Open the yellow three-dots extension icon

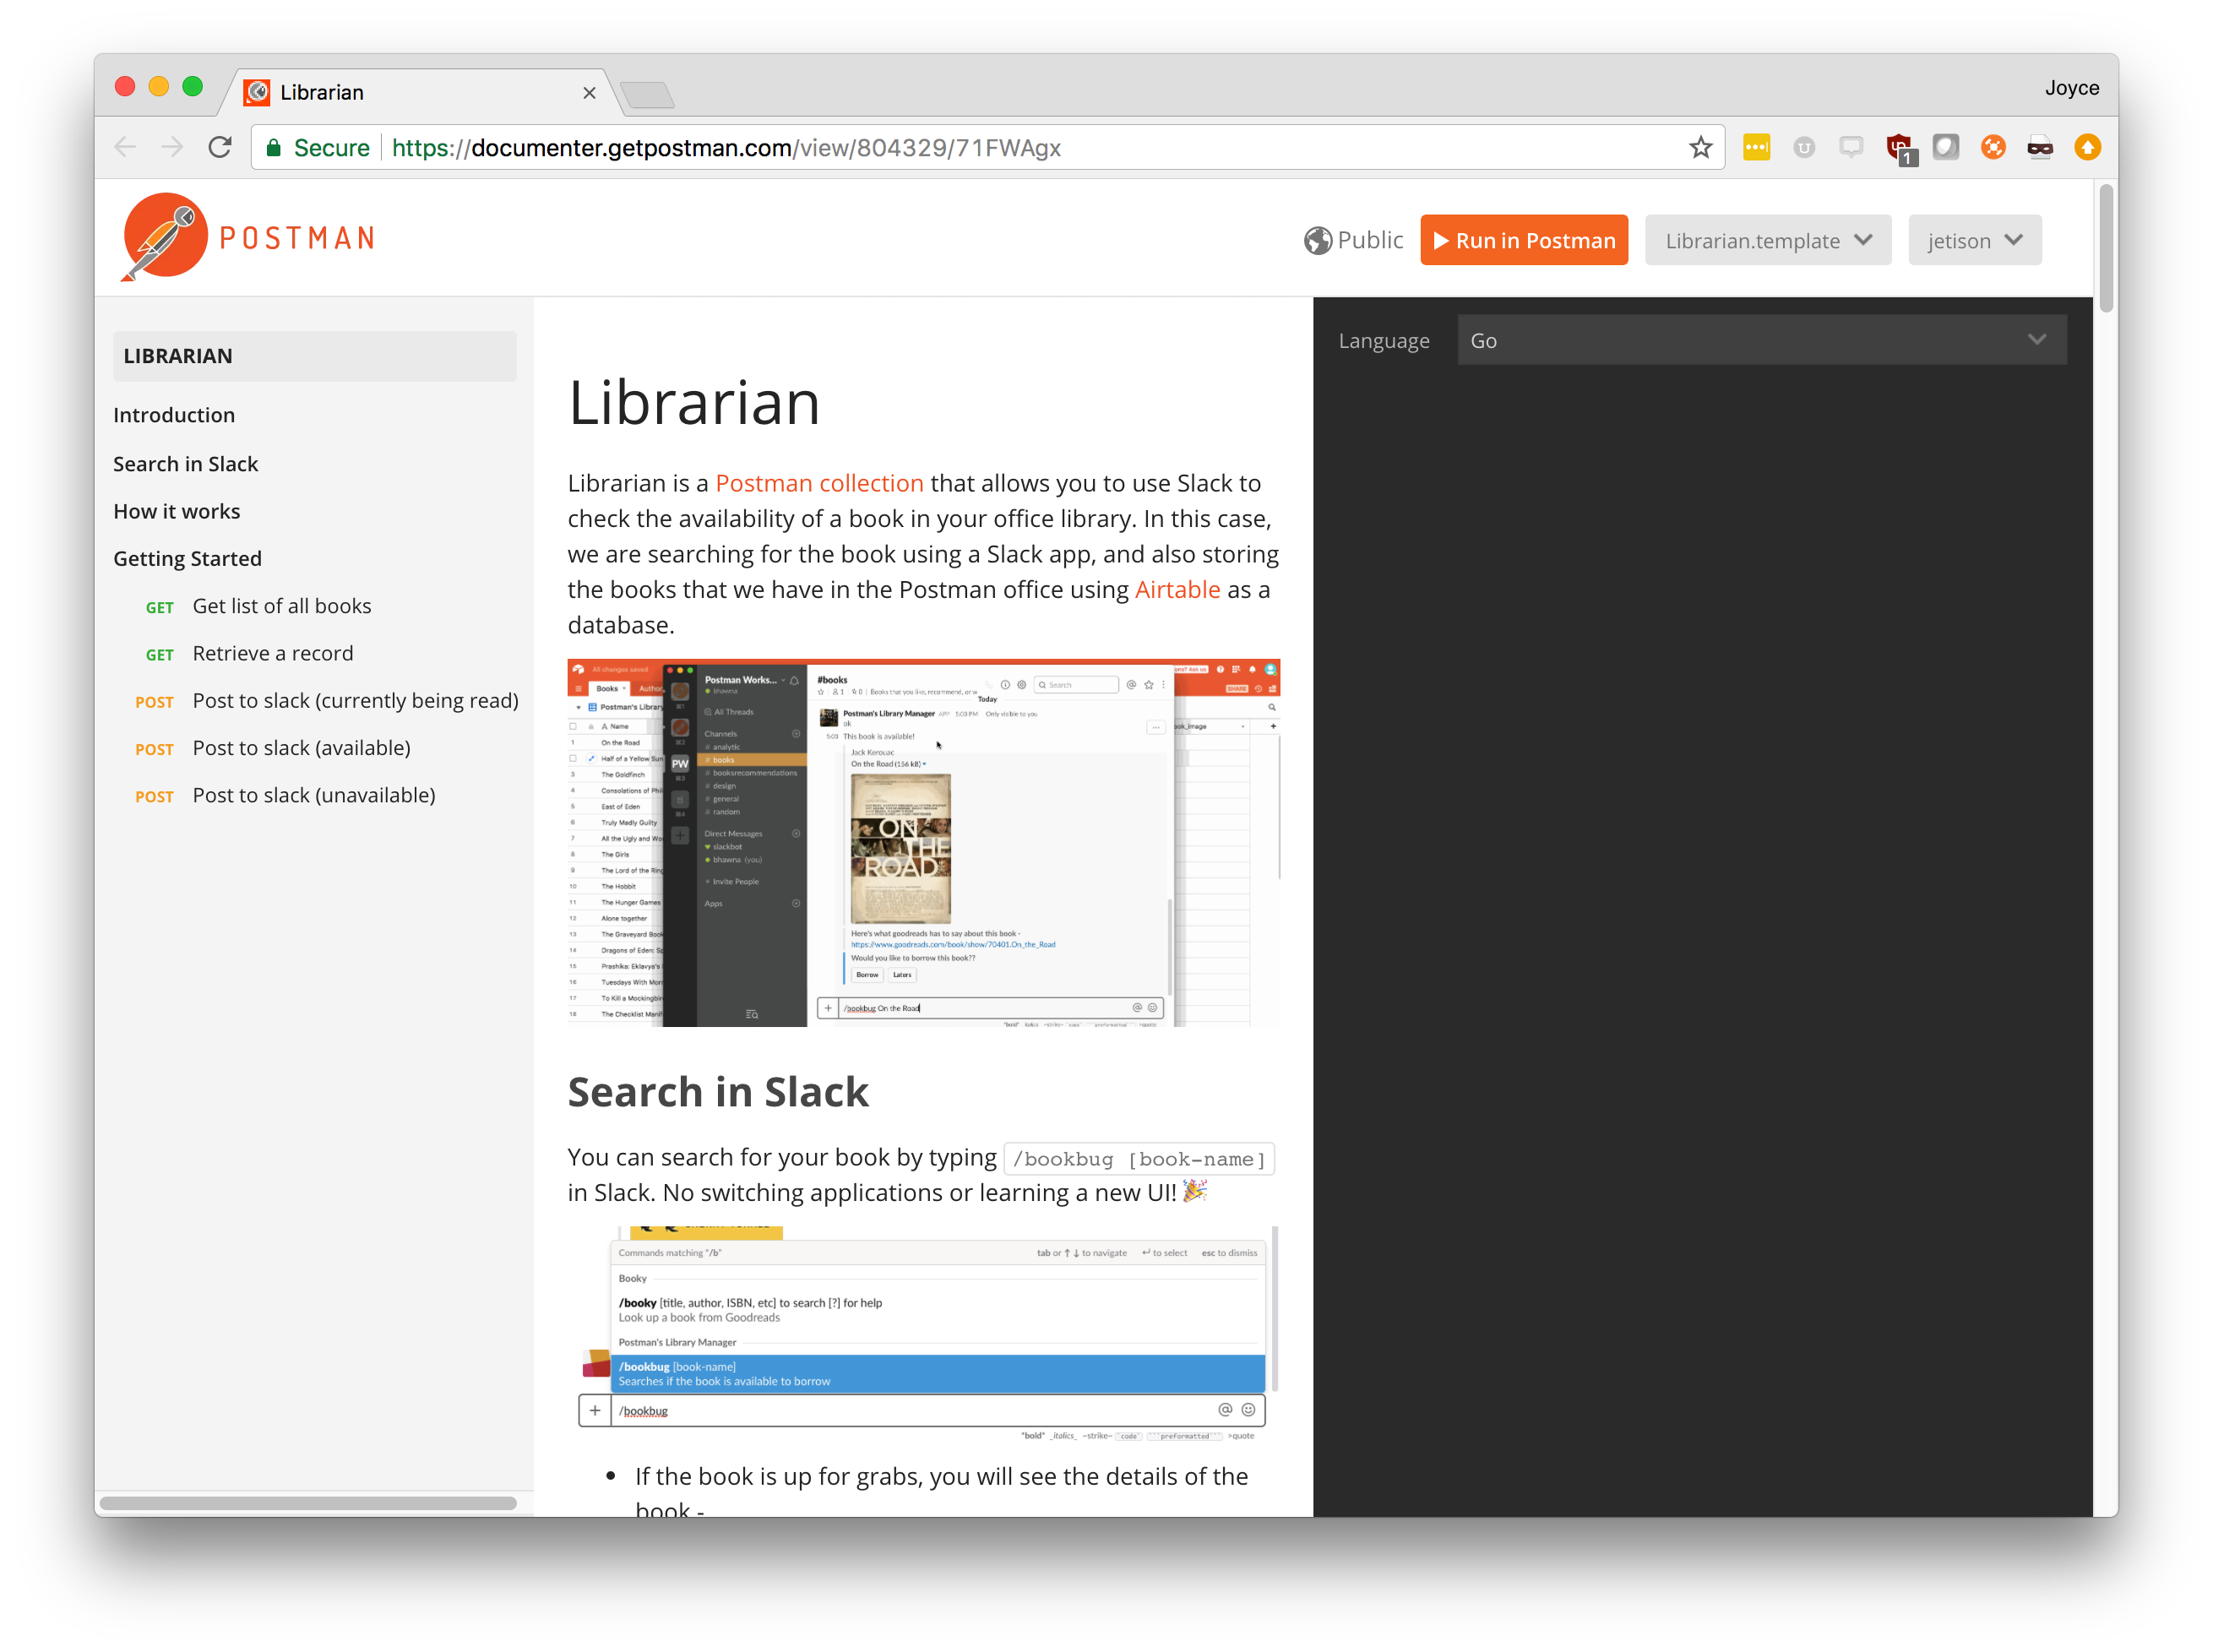tap(1756, 147)
